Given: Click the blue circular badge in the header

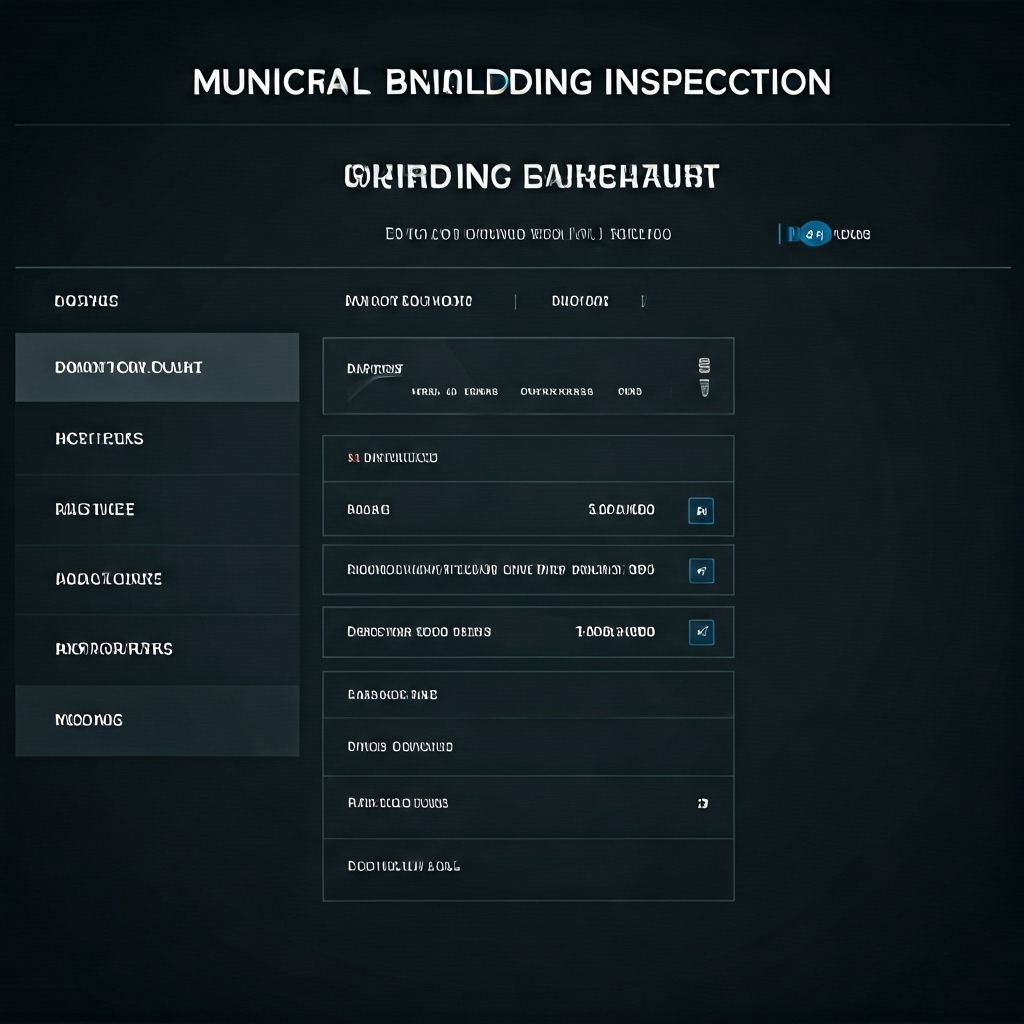Looking at the screenshot, I should (815, 234).
